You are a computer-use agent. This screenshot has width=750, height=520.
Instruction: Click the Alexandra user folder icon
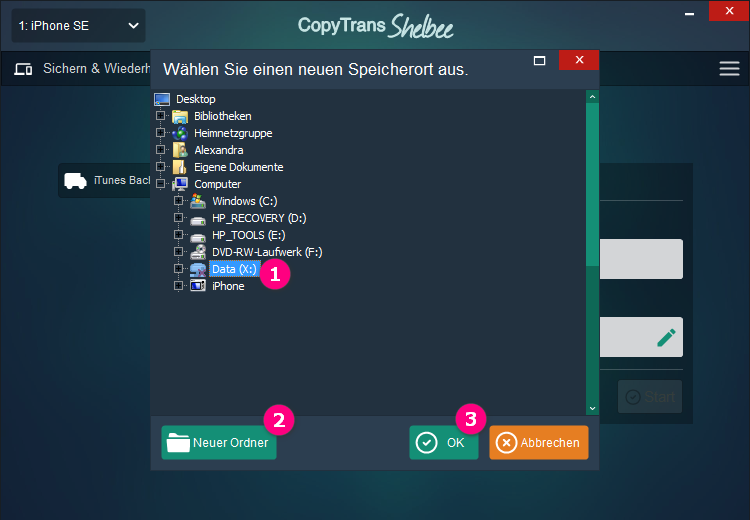click(180, 150)
